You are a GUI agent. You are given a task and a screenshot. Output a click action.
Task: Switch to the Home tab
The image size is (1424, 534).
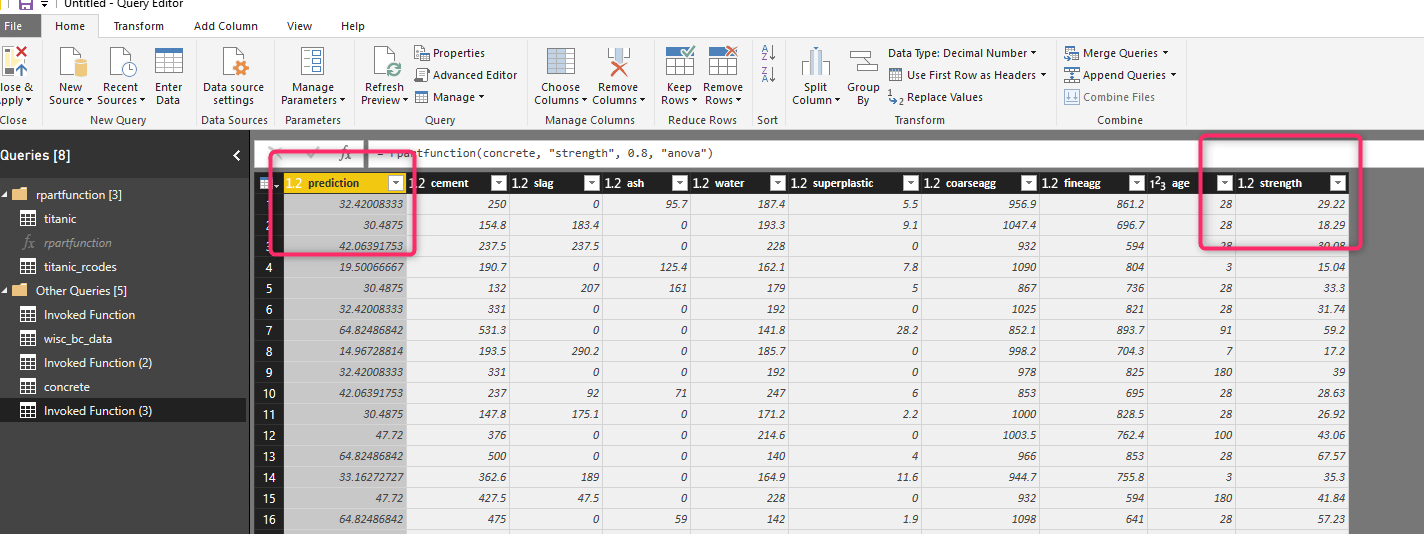click(x=70, y=26)
